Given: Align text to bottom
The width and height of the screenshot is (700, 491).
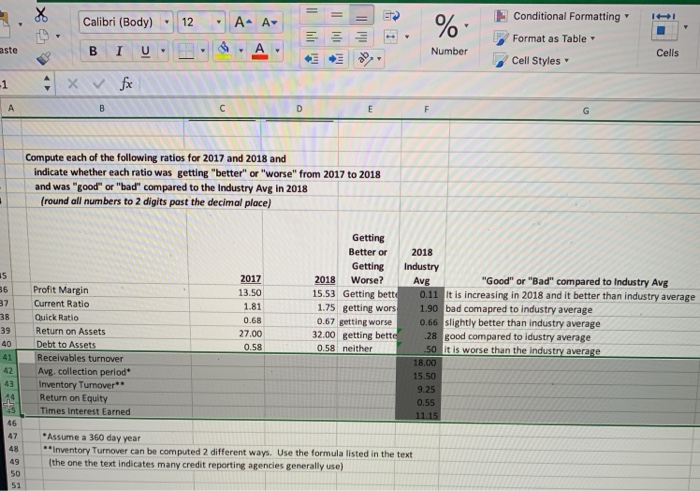Looking at the screenshot, I should point(362,15).
